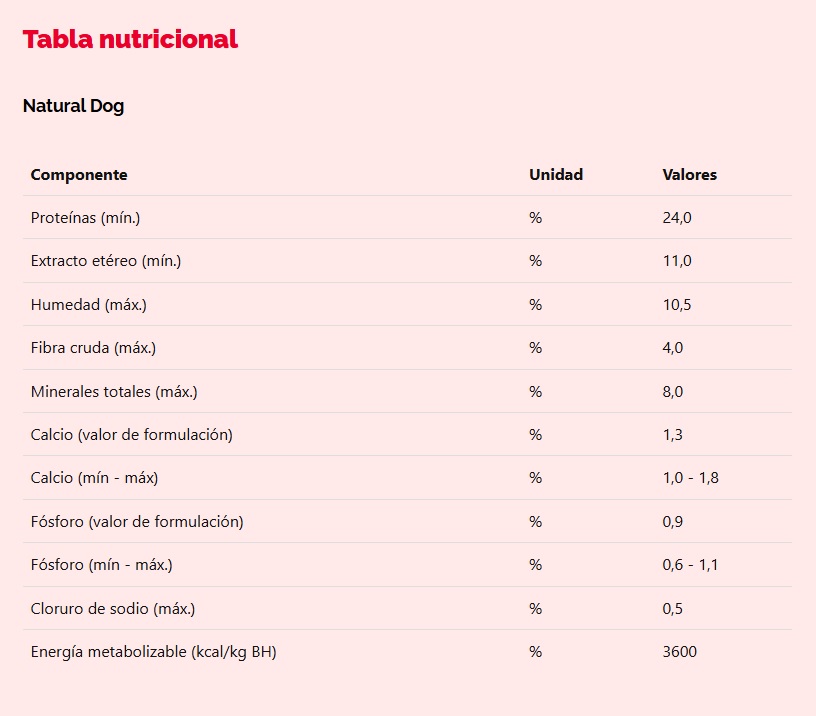Click the 3600 energy value
Viewport: 816px width, 716px height.
680,651
